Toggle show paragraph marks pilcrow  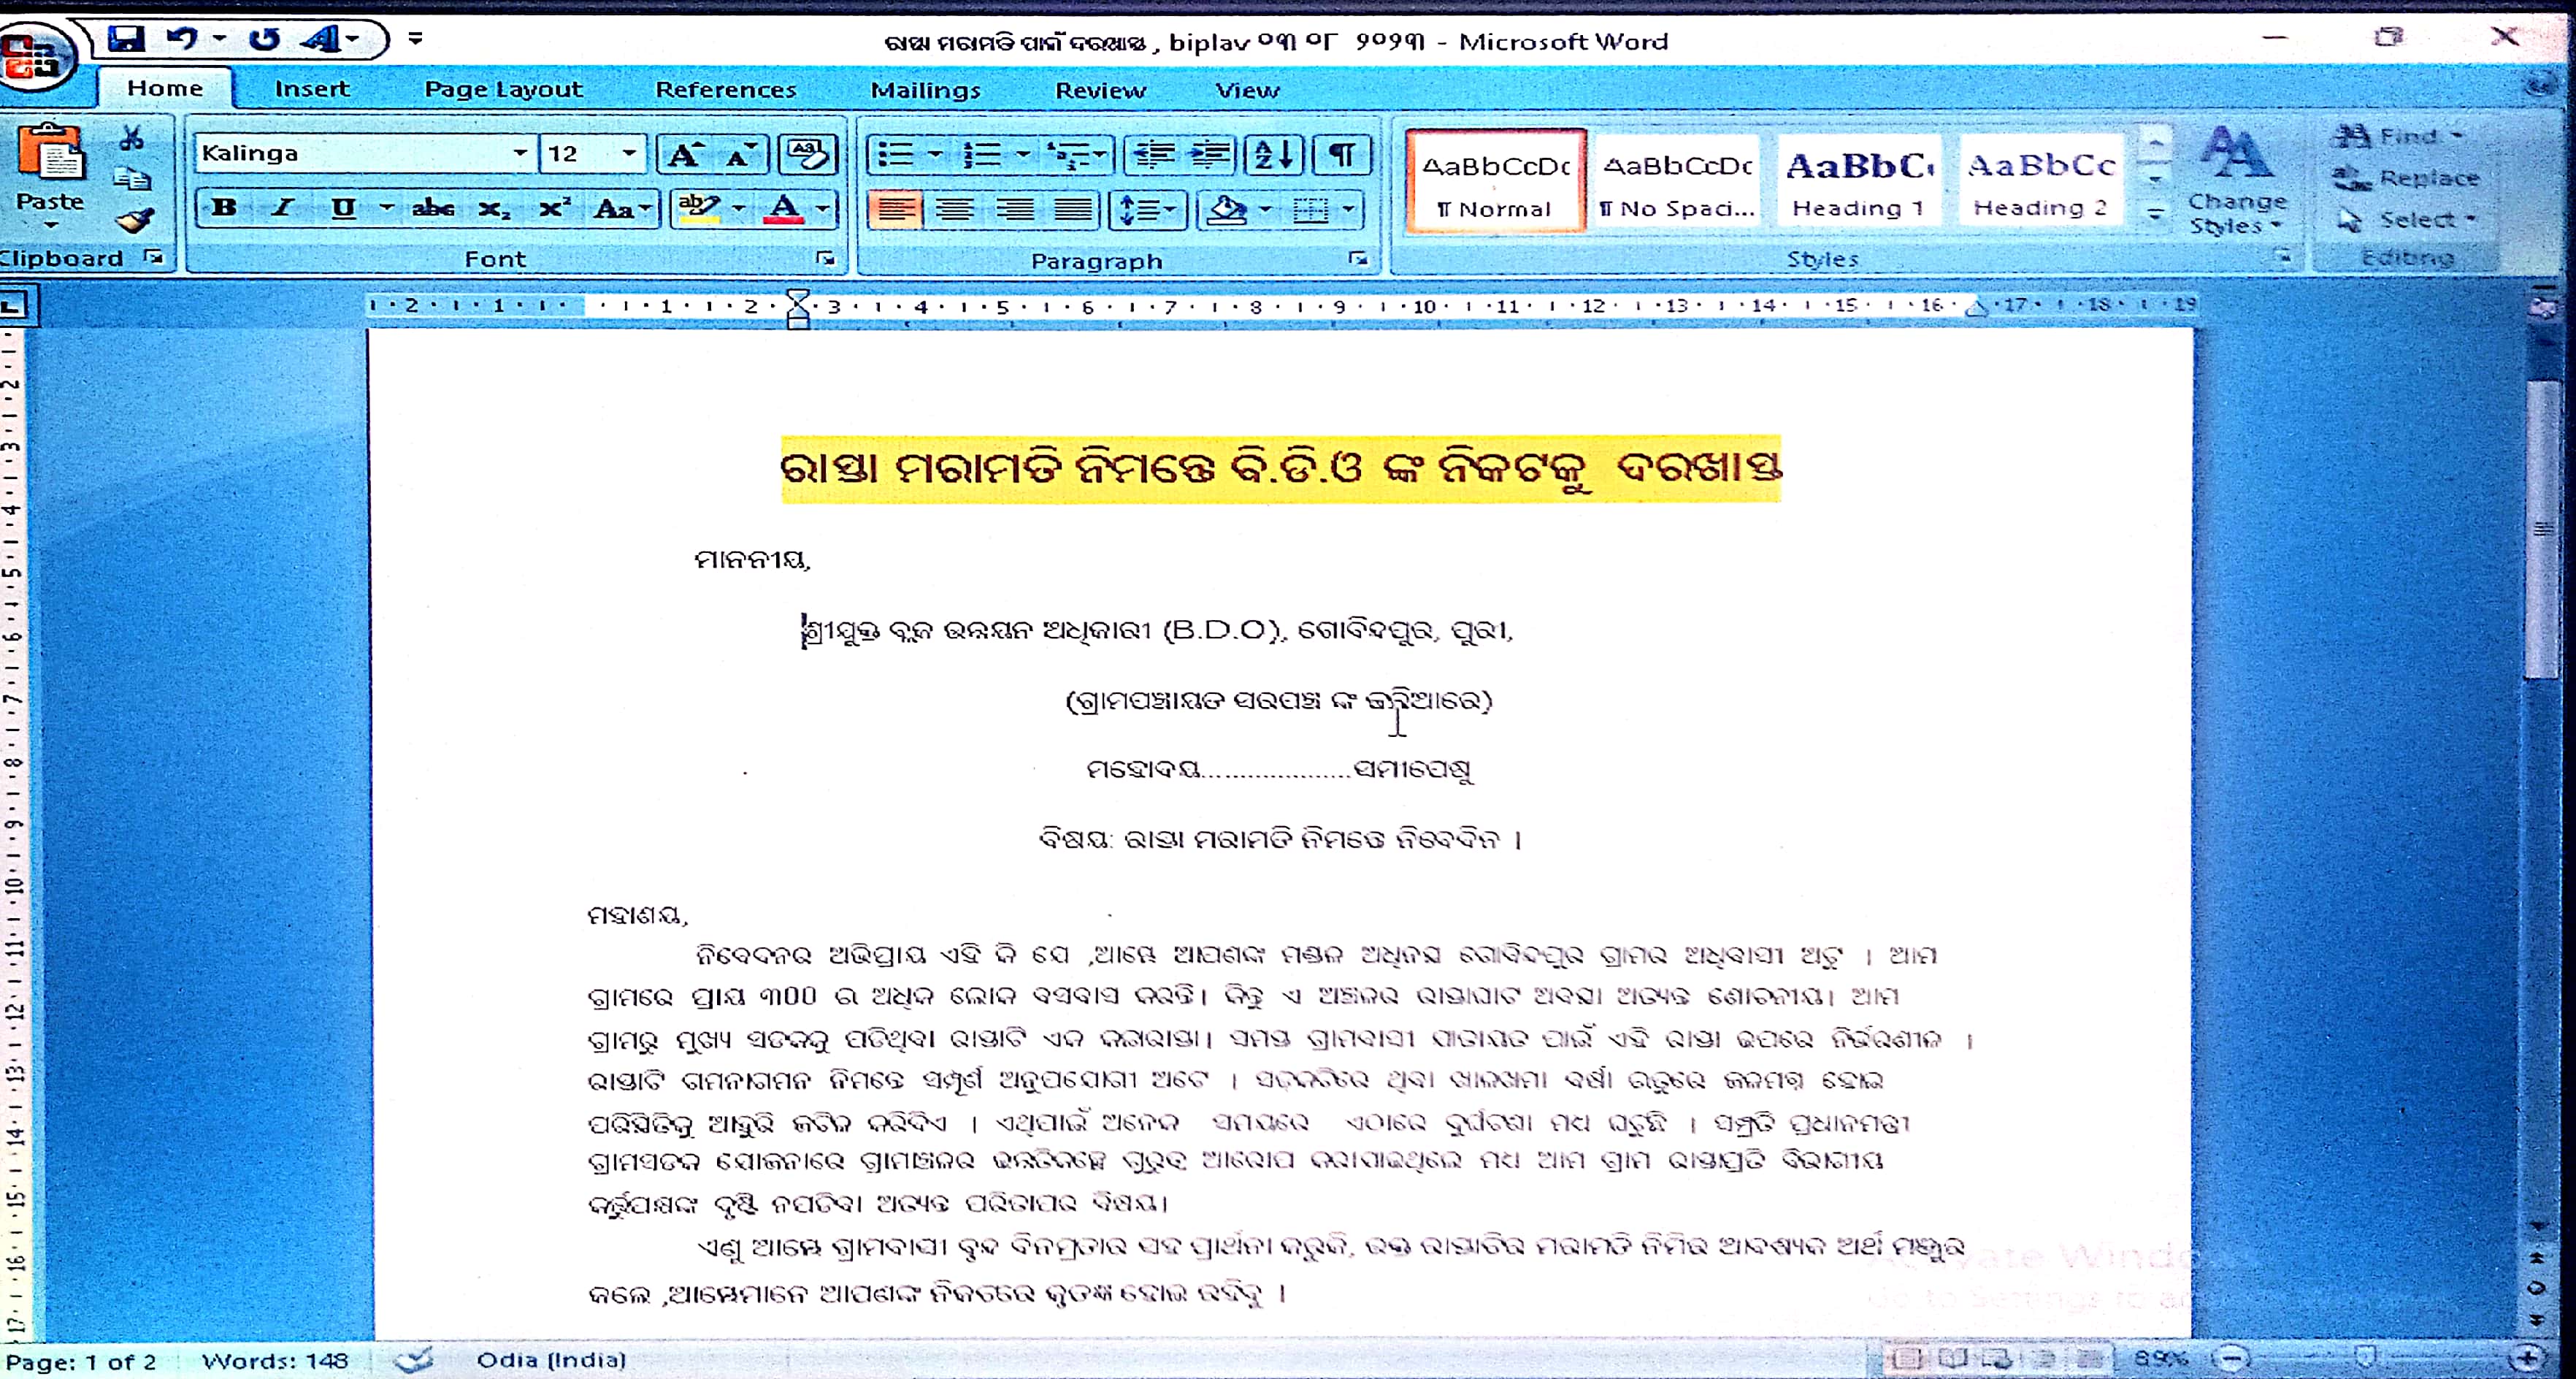(x=1341, y=155)
